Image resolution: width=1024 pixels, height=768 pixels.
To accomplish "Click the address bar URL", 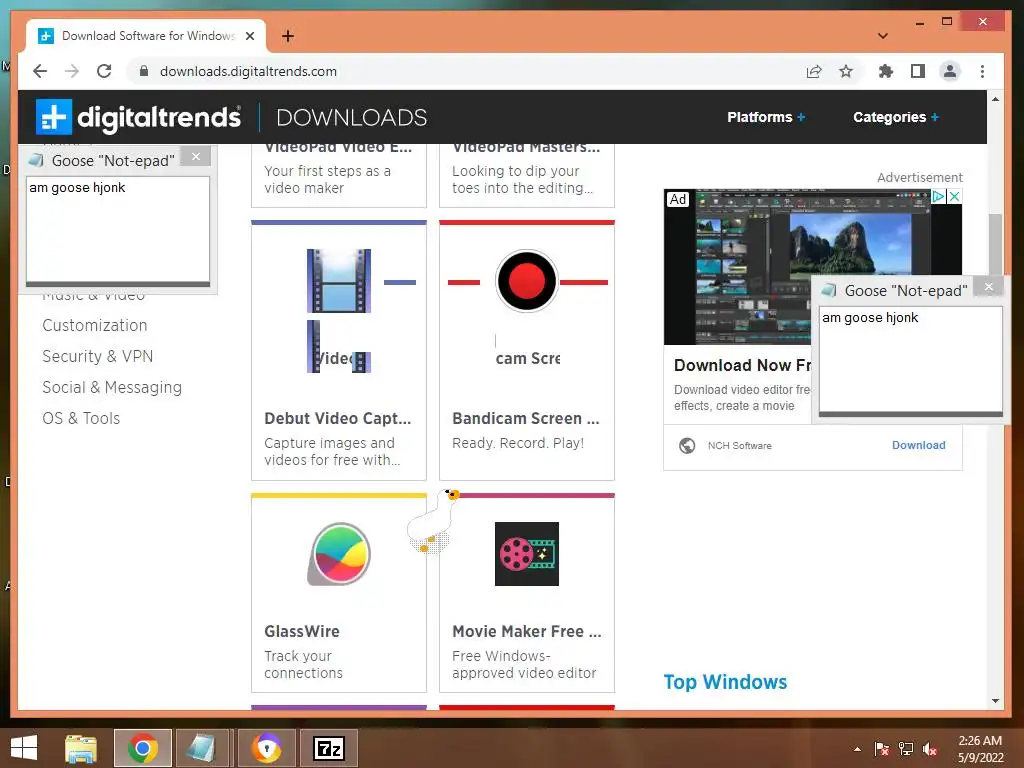I will (248, 71).
